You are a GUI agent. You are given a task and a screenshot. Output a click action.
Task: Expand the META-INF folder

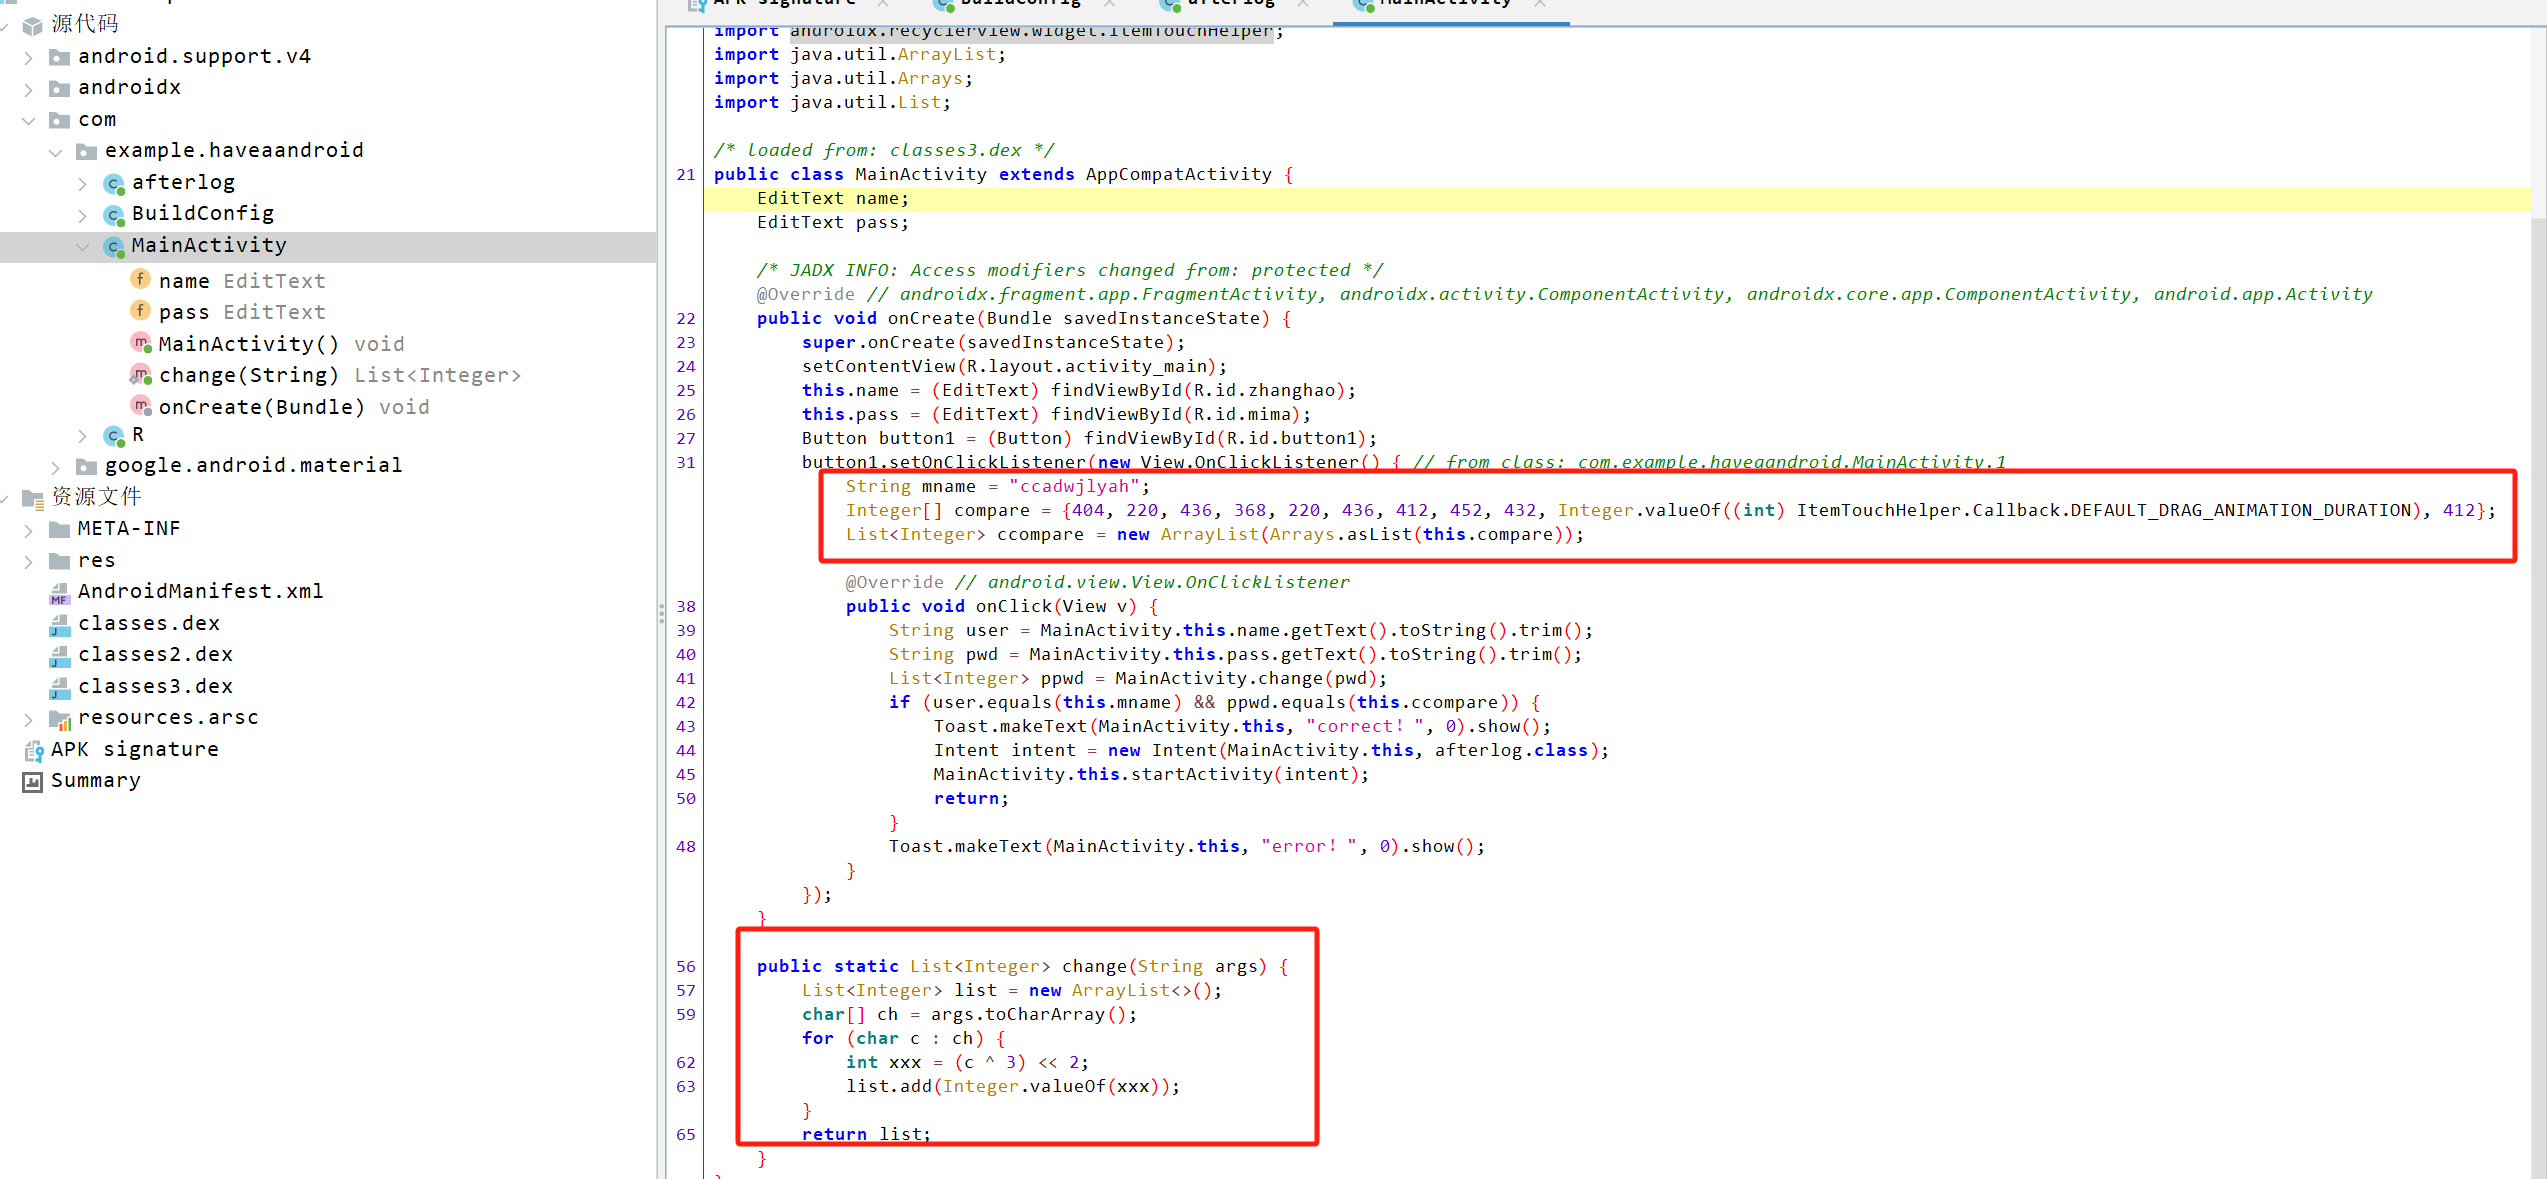pyautogui.click(x=29, y=530)
